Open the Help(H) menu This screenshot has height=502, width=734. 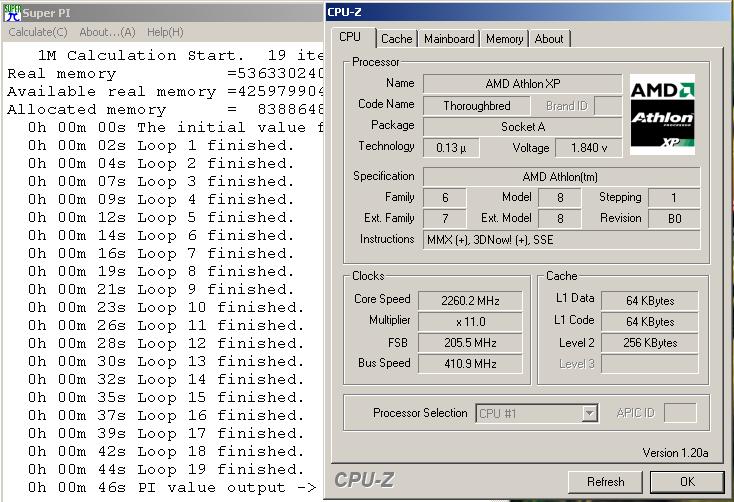click(x=164, y=32)
